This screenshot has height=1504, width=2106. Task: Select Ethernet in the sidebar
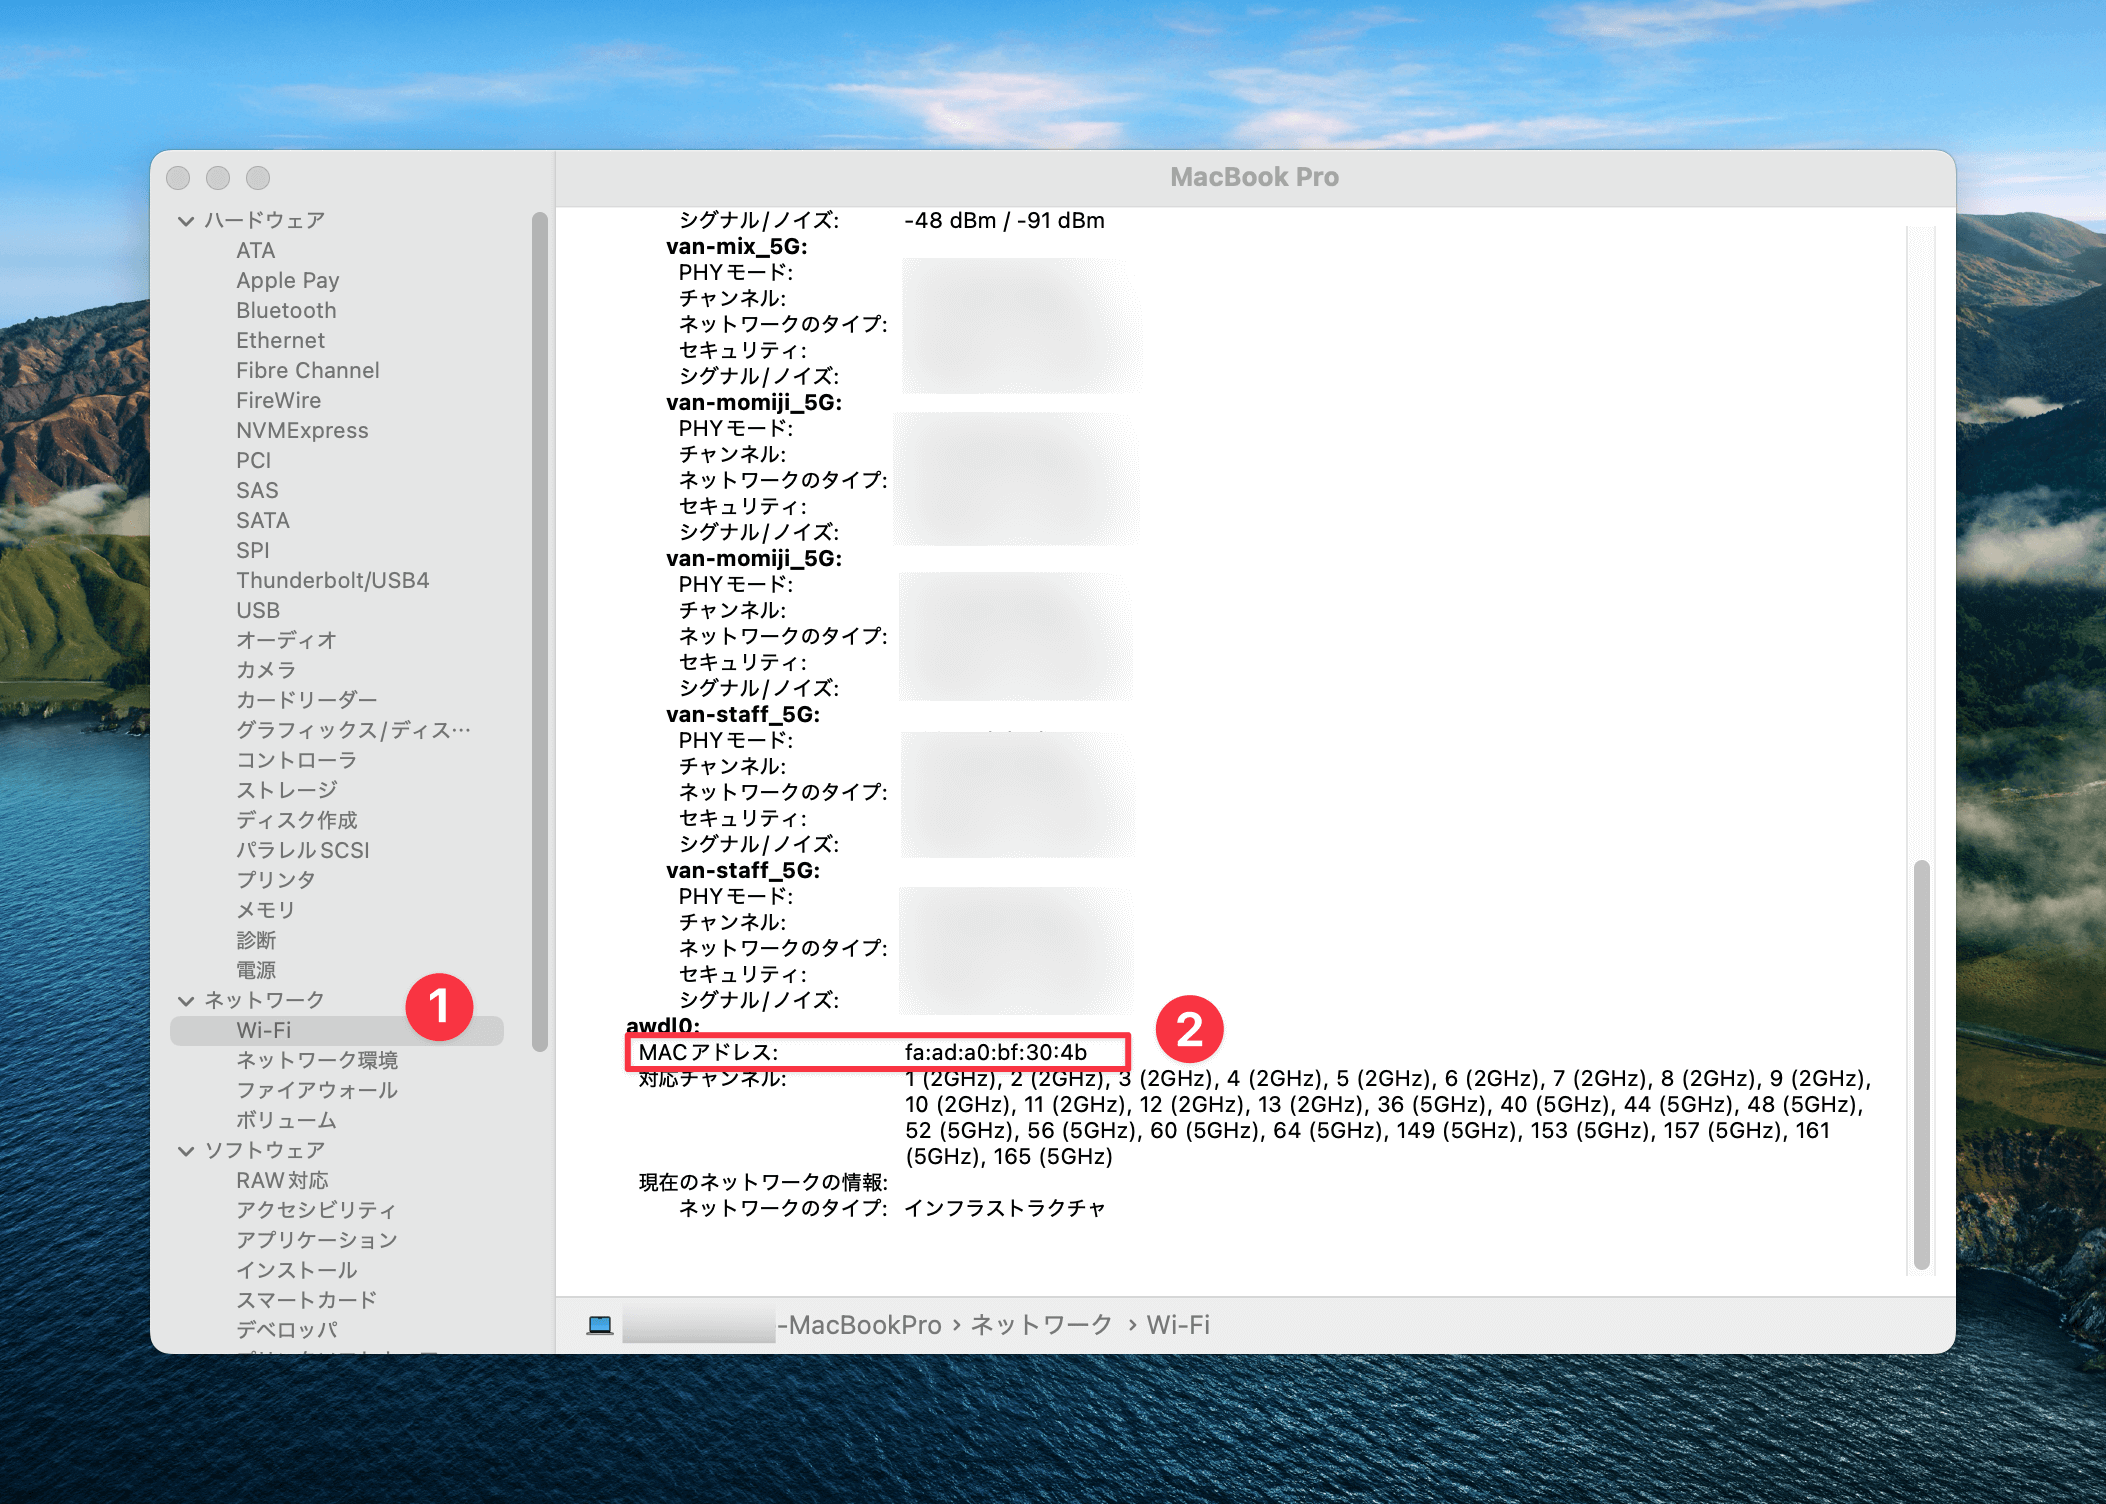(x=280, y=341)
